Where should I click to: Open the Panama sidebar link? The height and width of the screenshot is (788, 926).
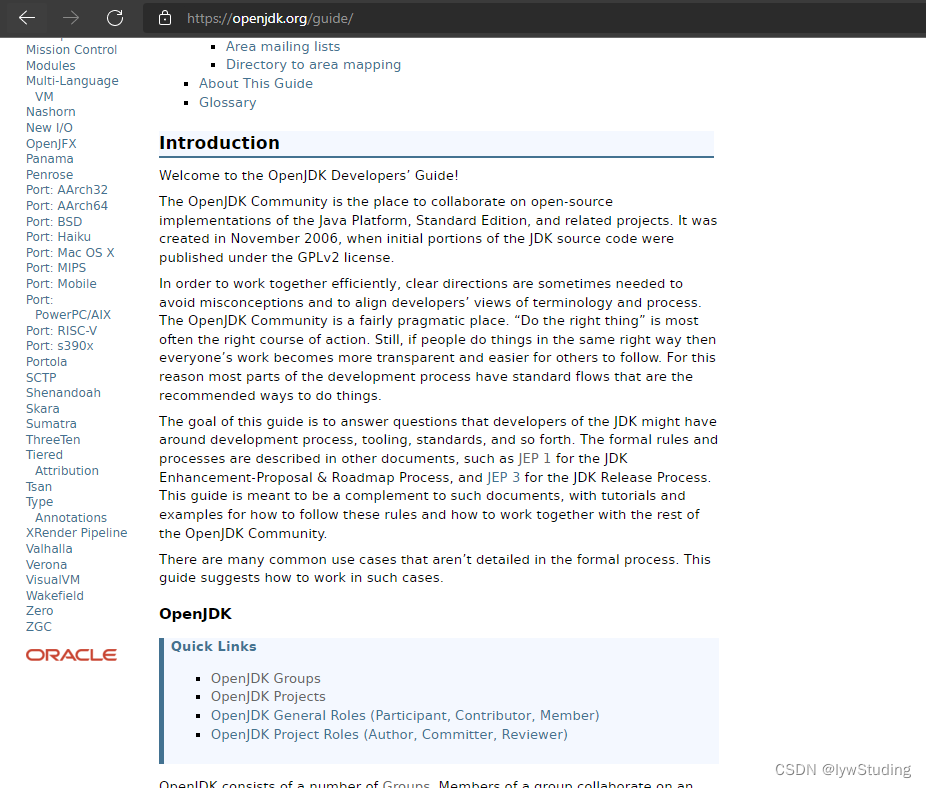tap(50, 159)
